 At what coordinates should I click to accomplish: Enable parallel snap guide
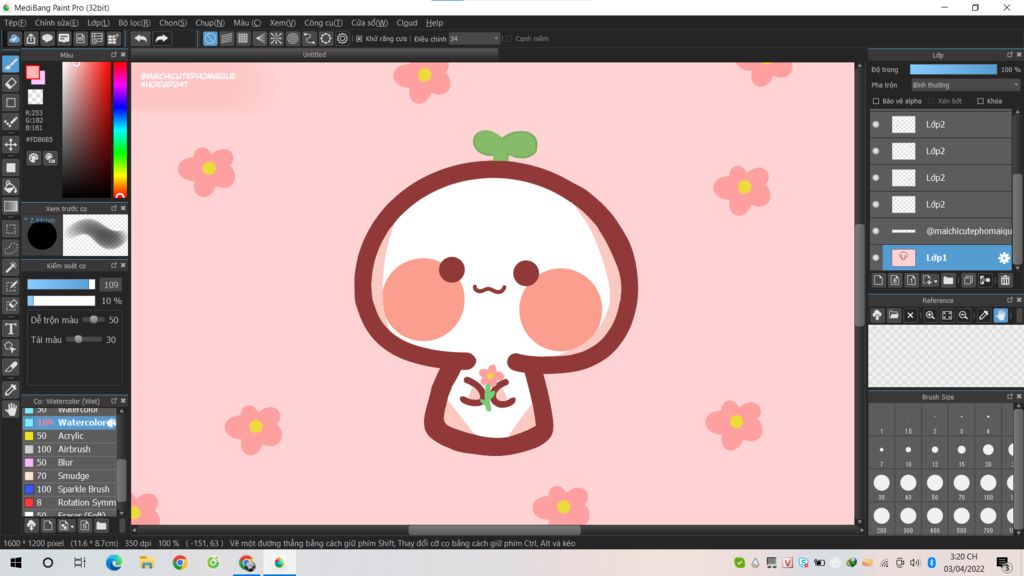(227, 39)
